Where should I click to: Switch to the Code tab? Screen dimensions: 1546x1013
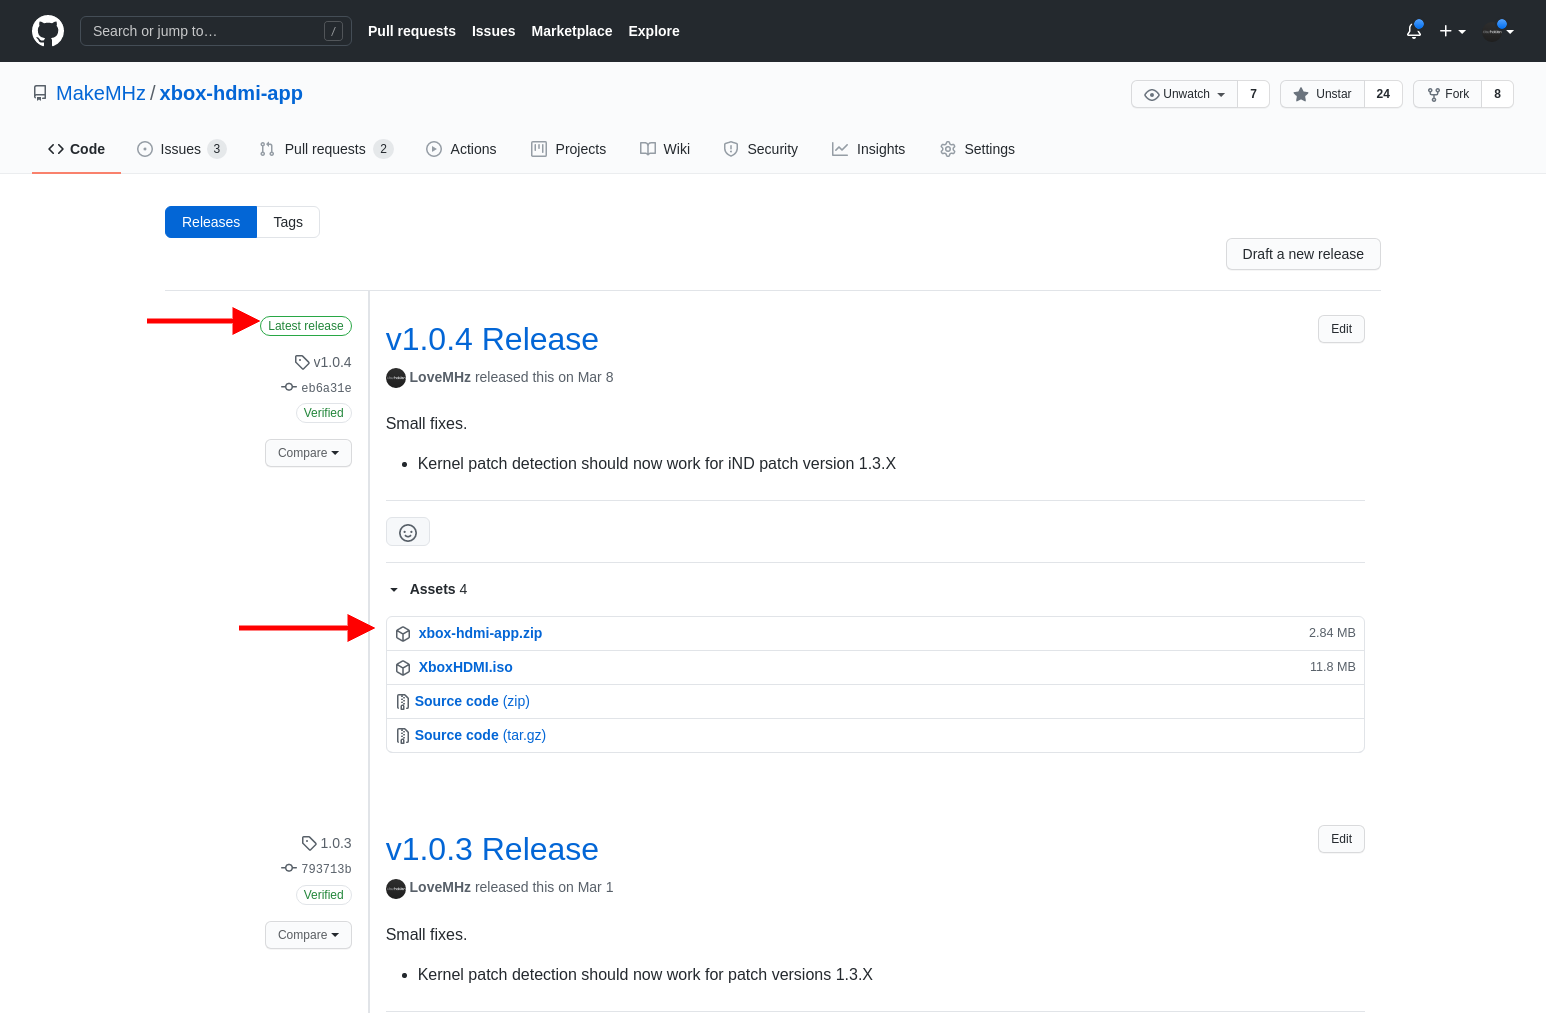76,149
